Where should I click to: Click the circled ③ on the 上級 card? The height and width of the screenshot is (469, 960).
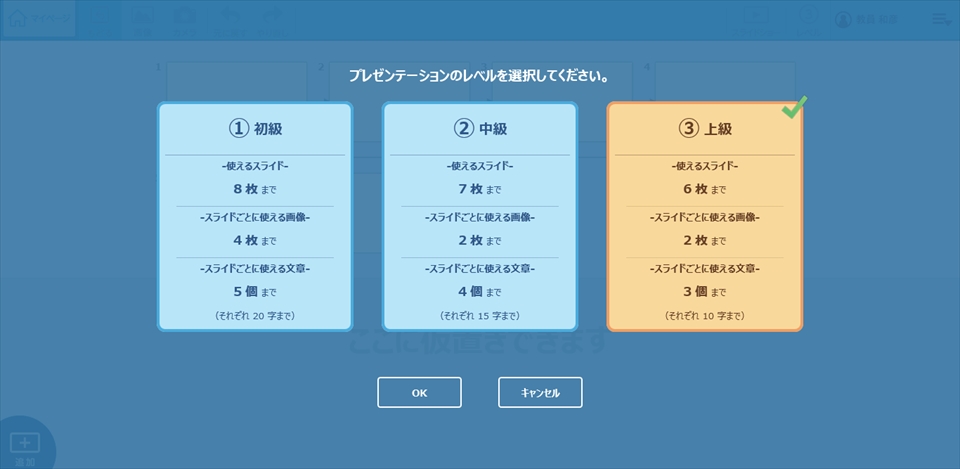pos(688,129)
